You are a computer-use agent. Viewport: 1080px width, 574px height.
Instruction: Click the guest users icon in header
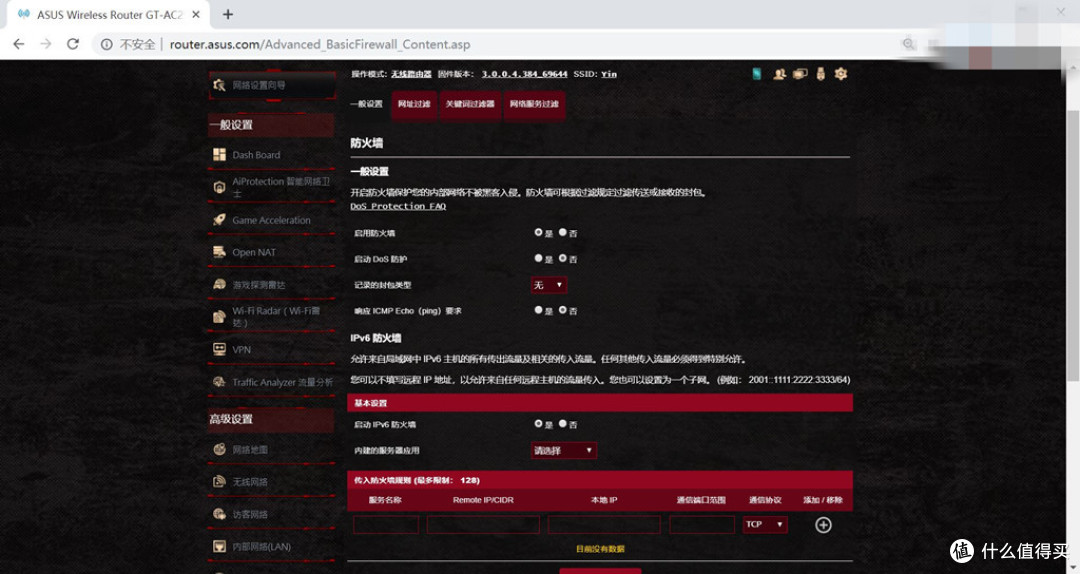pyautogui.click(x=779, y=74)
